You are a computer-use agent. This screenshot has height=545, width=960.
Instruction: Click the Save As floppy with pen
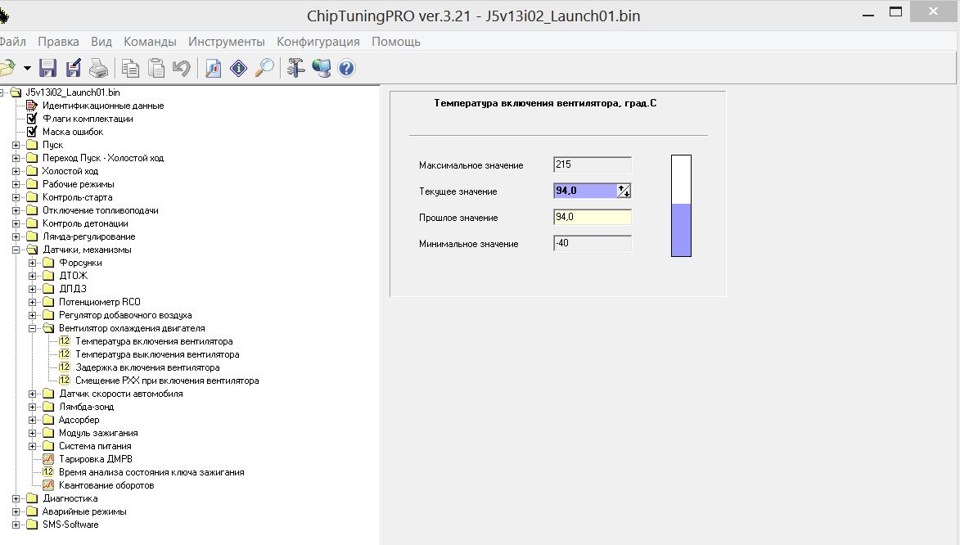click(73, 68)
